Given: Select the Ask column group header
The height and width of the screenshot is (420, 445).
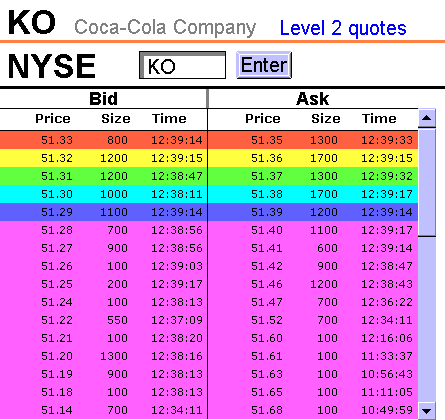Looking at the screenshot, I should click(313, 99).
